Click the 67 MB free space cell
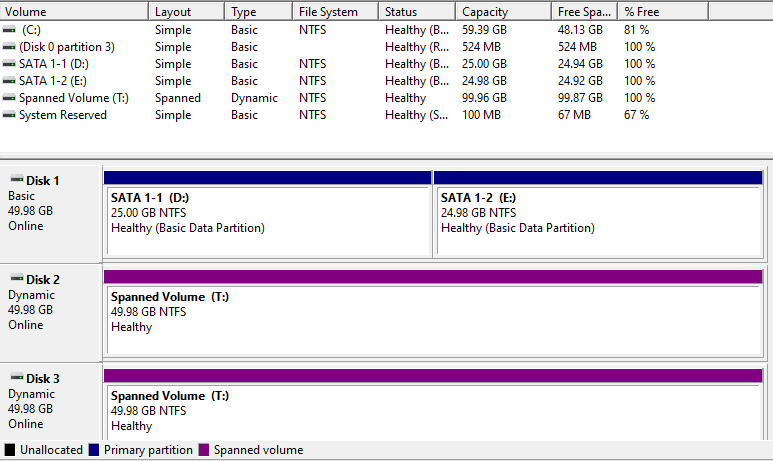Image resolution: width=773 pixels, height=461 pixels. click(574, 115)
